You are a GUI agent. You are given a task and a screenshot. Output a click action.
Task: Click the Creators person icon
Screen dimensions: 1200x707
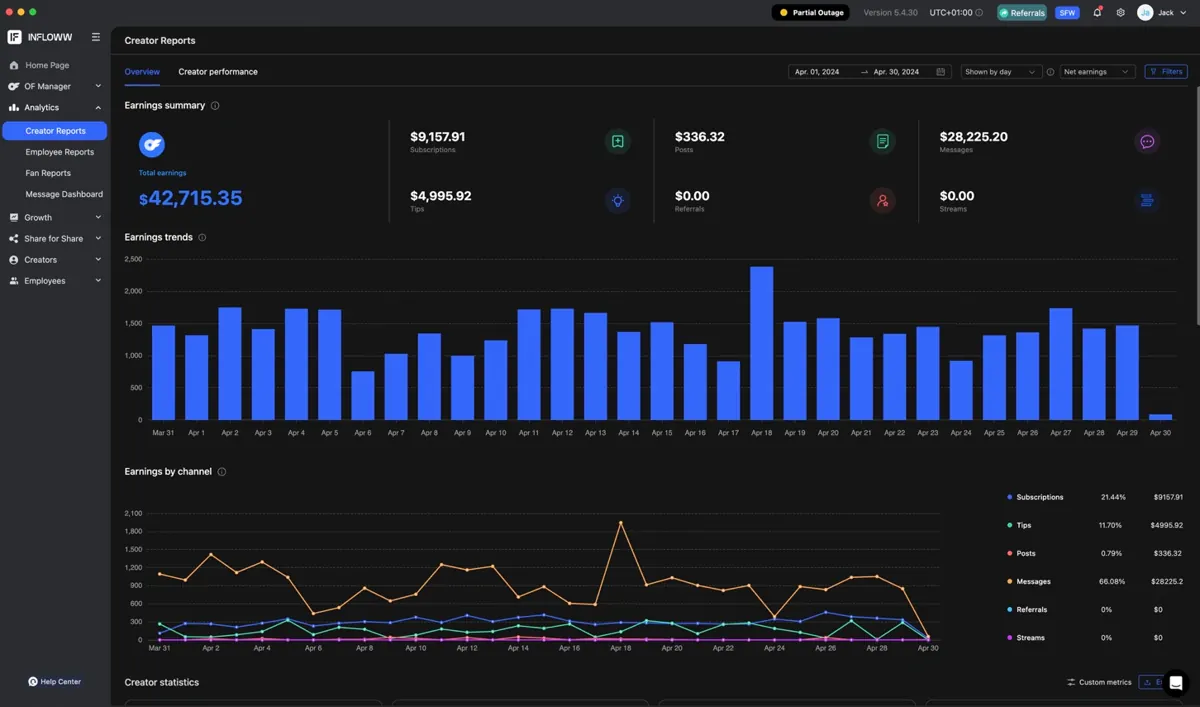tap(14, 260)
